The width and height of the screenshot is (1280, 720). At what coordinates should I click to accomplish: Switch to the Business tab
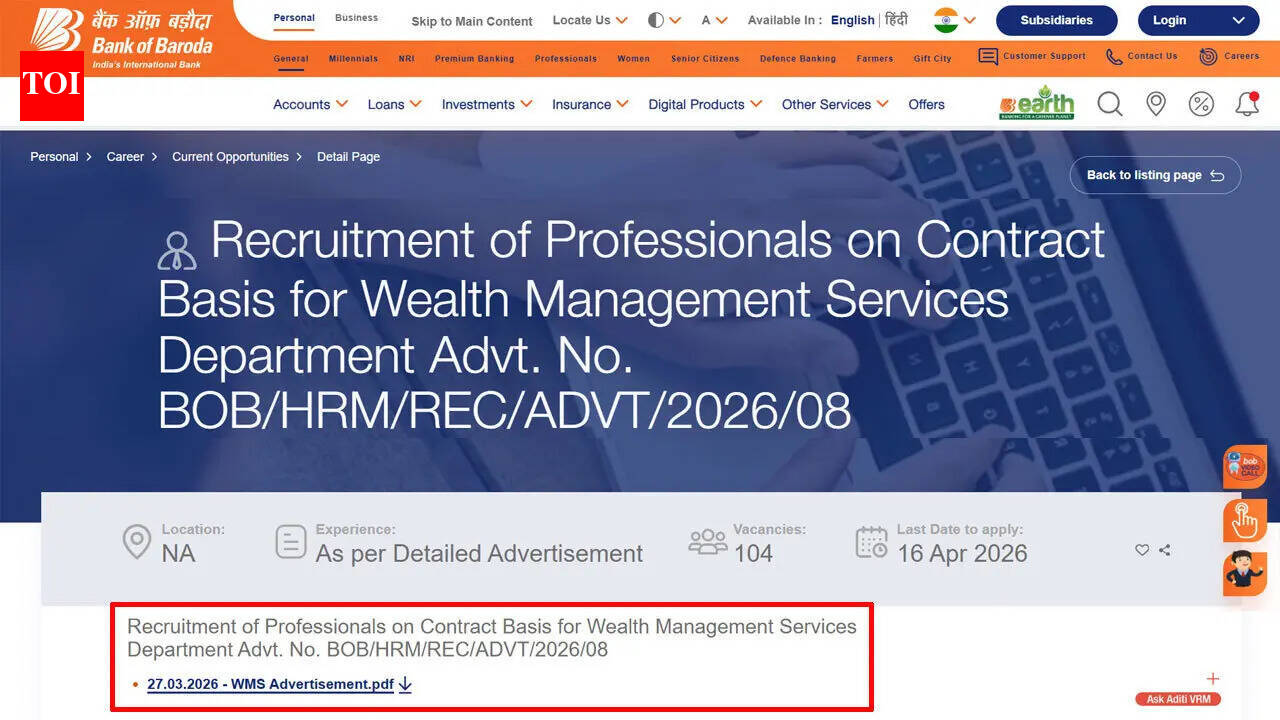click(356, 17)
